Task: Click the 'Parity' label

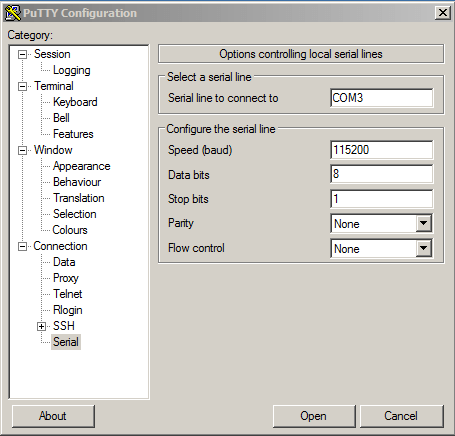Action: pos(181,223)
